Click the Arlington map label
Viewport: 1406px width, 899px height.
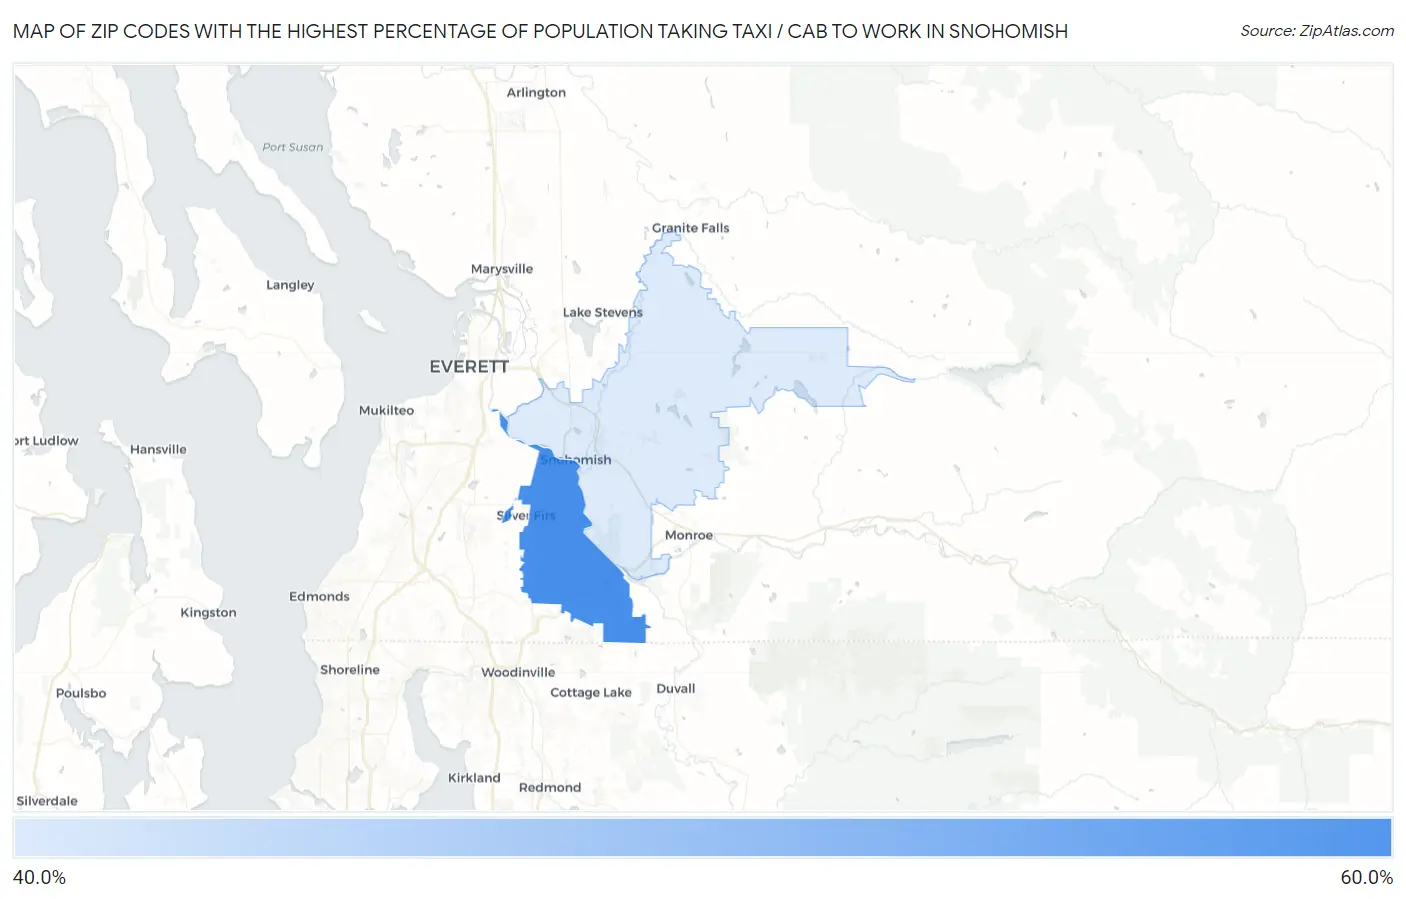point(536,93)
